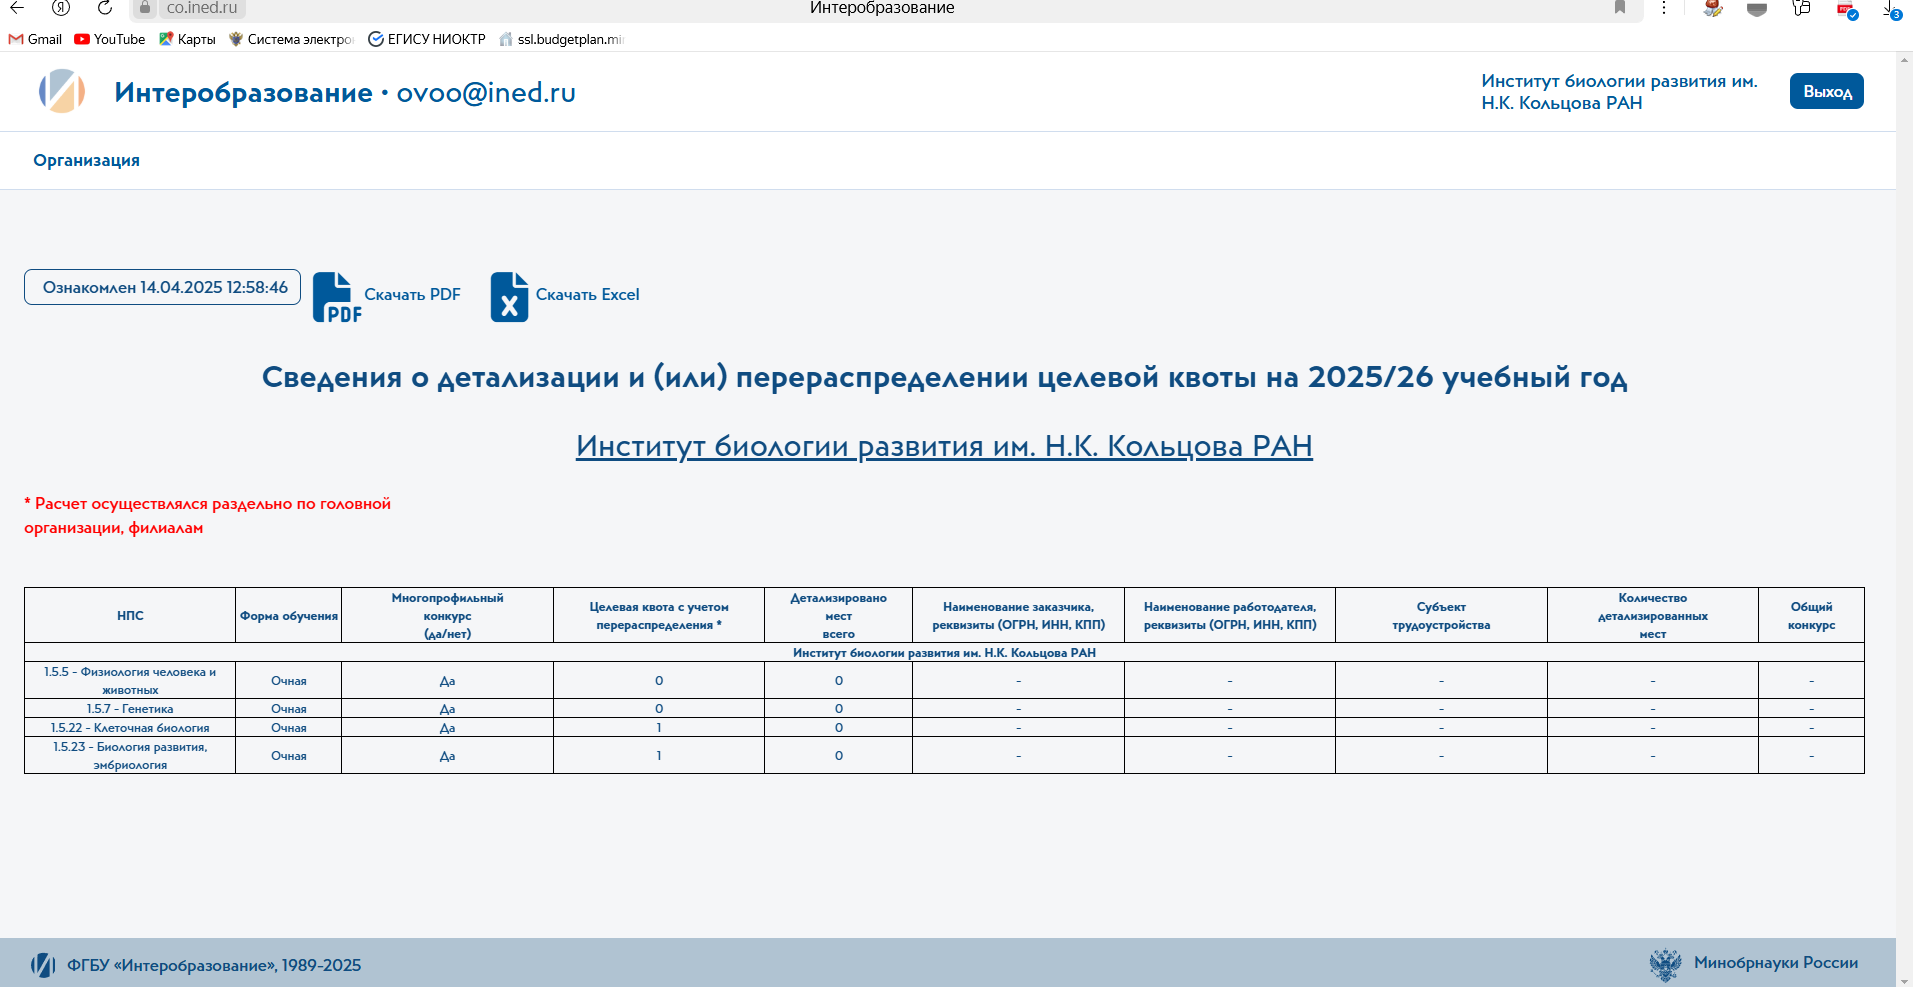
Task: Click quota value 1 in Клеточная биология row
Action: pyautogui.click(x=659, y=727)
